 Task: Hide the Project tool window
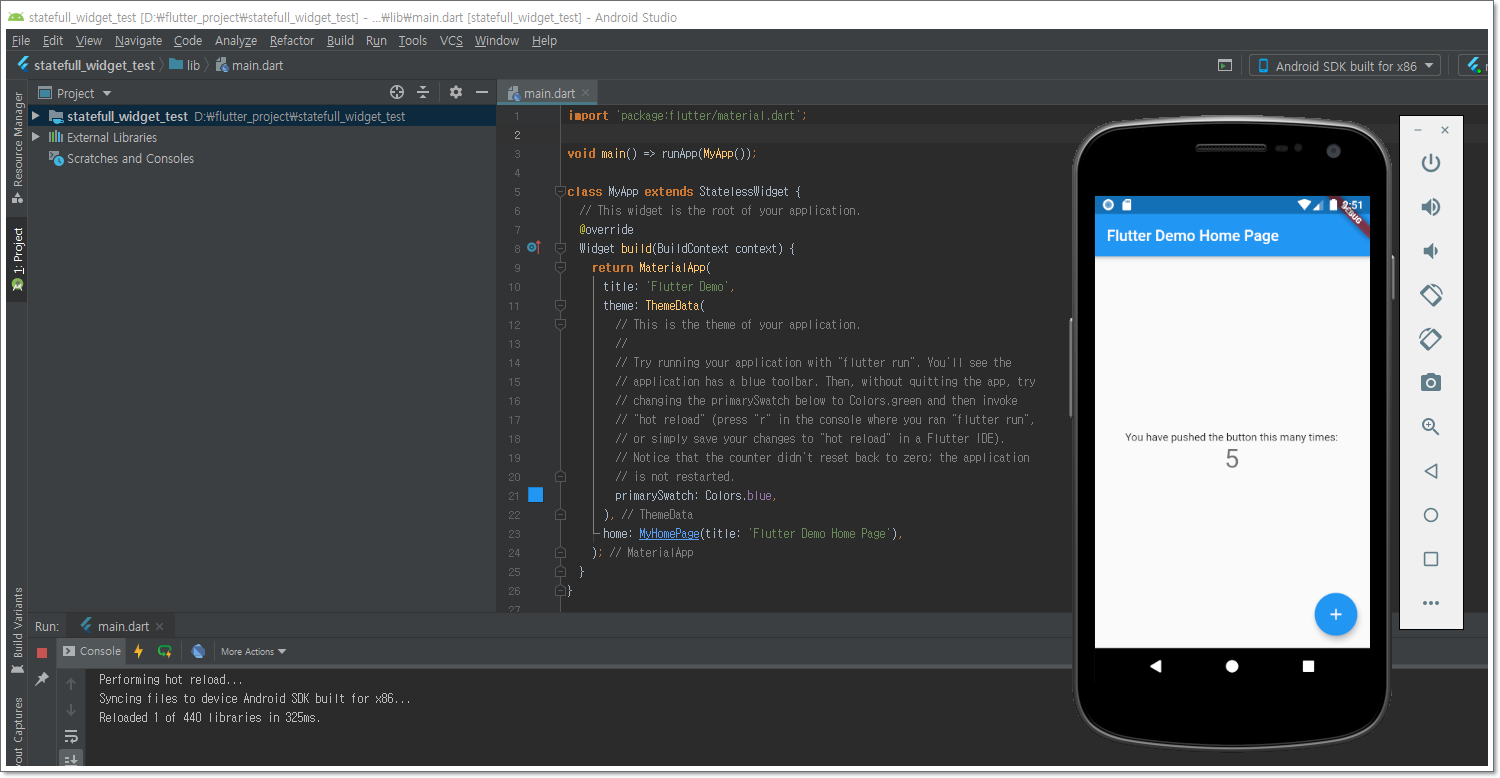click(x=482, y=92)
